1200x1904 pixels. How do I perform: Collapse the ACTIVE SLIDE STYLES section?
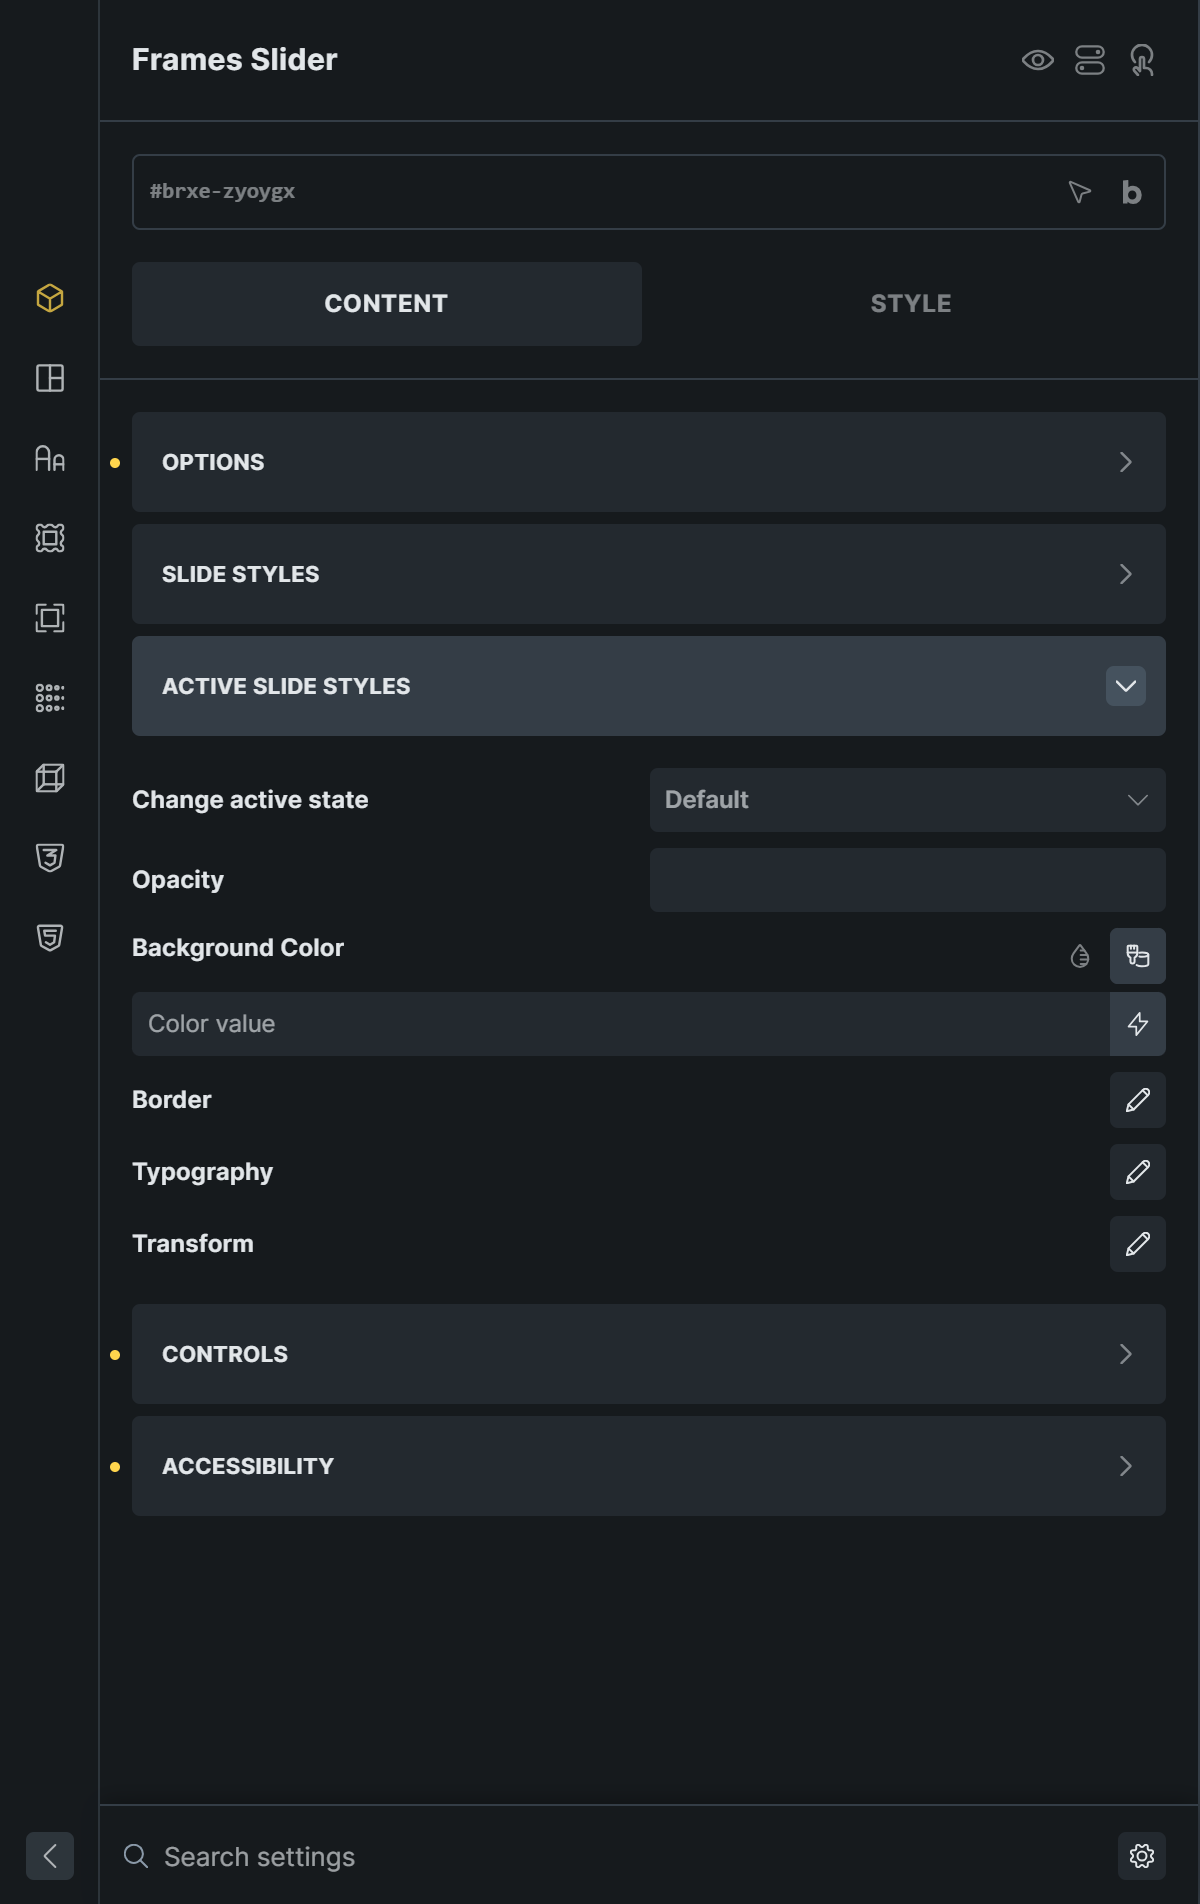[649, 686]
